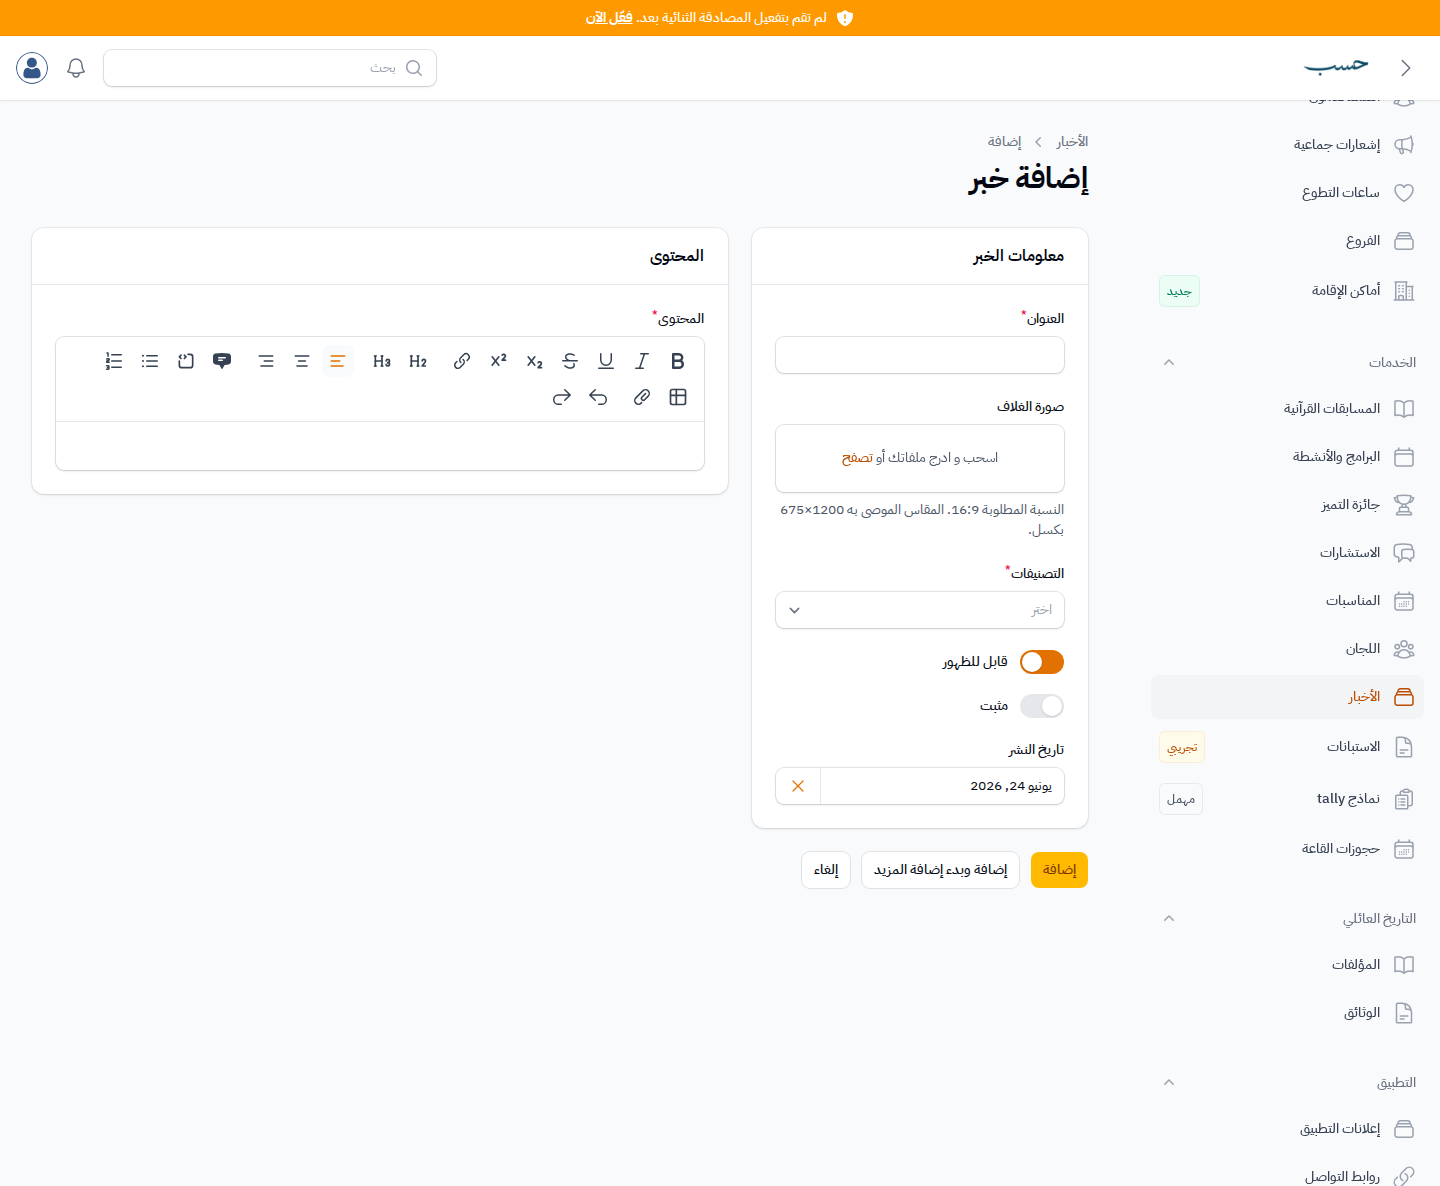Open the publish date picker field

(x=942, y=786)
